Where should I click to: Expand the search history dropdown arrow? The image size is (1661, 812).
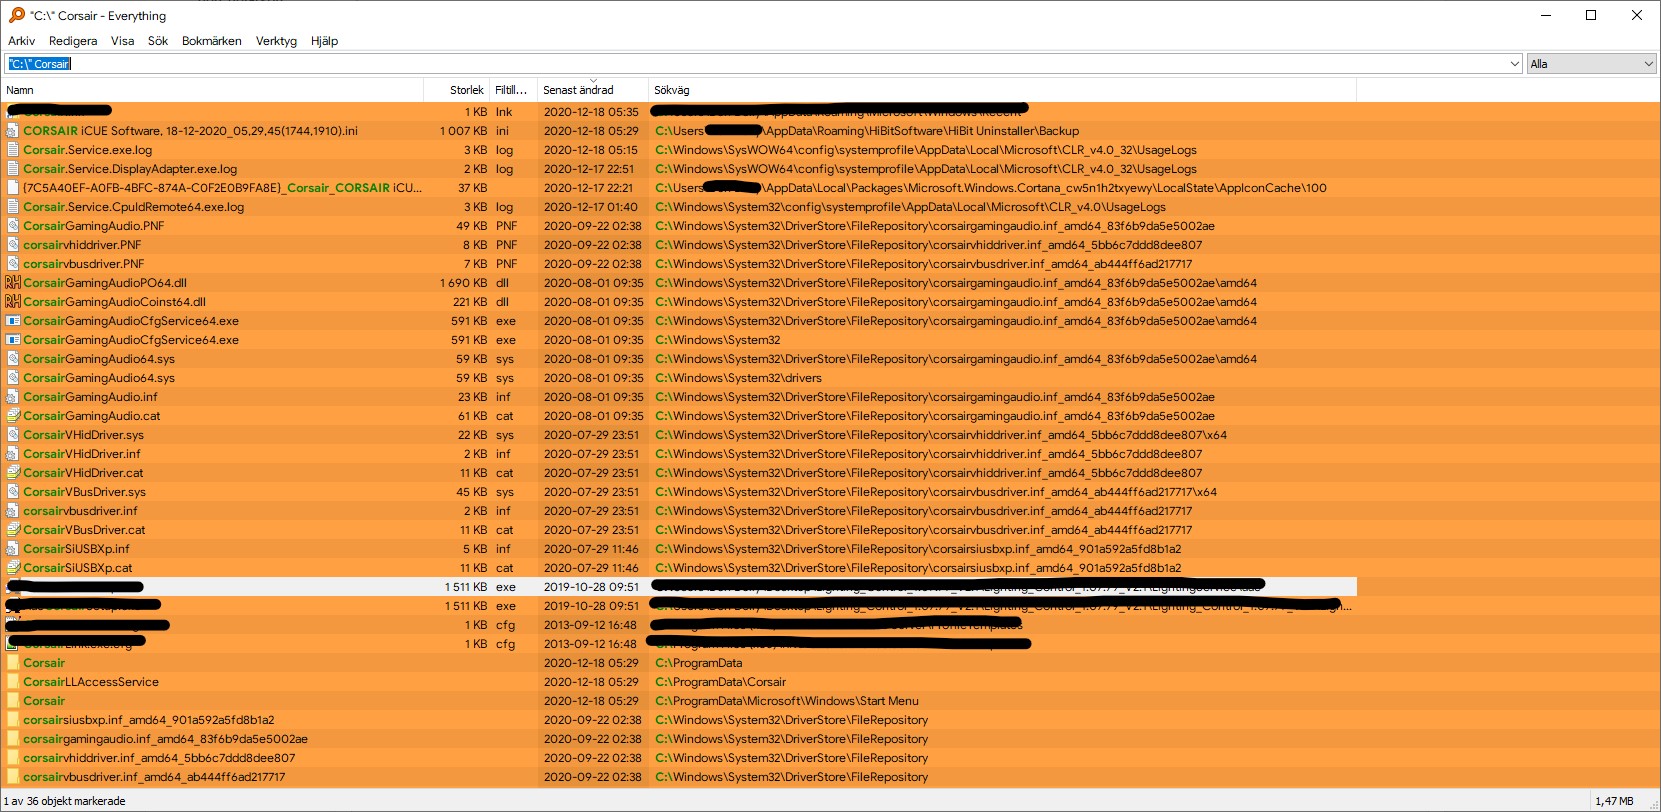[x=1515, y=64]
